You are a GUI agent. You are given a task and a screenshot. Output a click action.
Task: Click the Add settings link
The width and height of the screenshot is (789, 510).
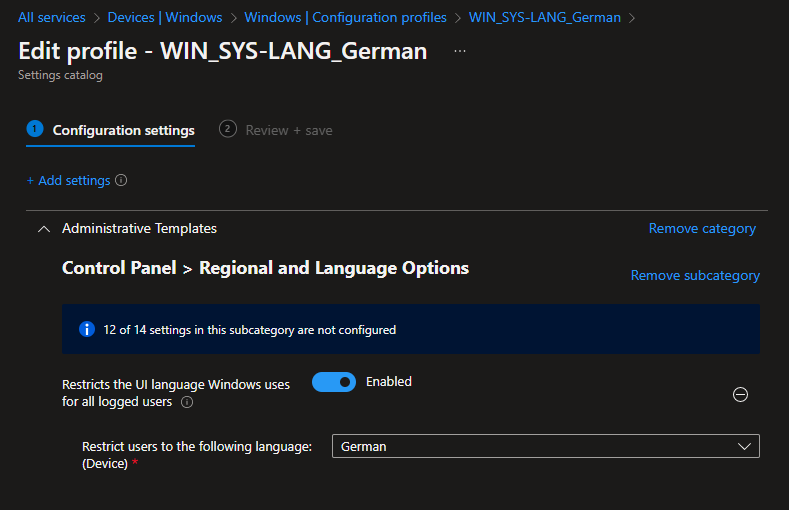[68, 181]
